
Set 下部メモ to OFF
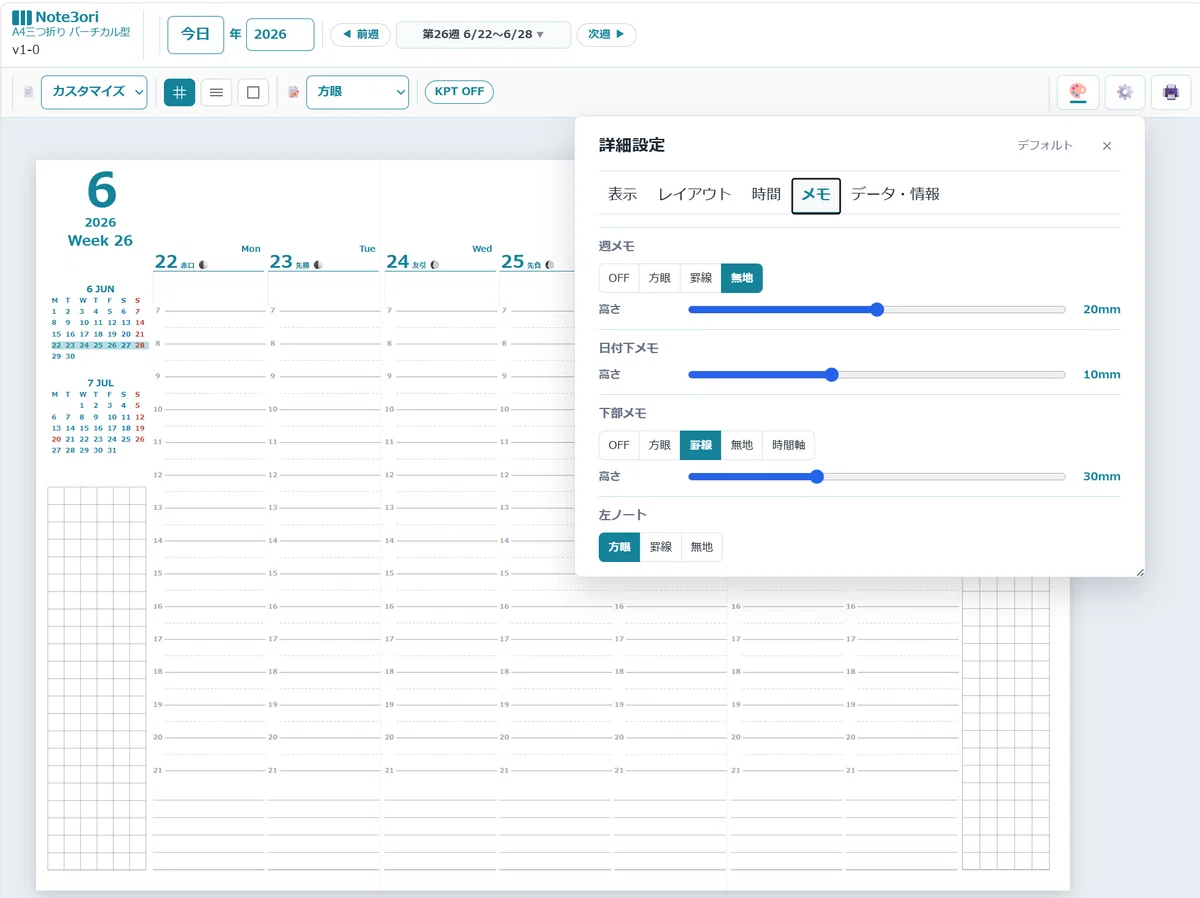[619, 445]
